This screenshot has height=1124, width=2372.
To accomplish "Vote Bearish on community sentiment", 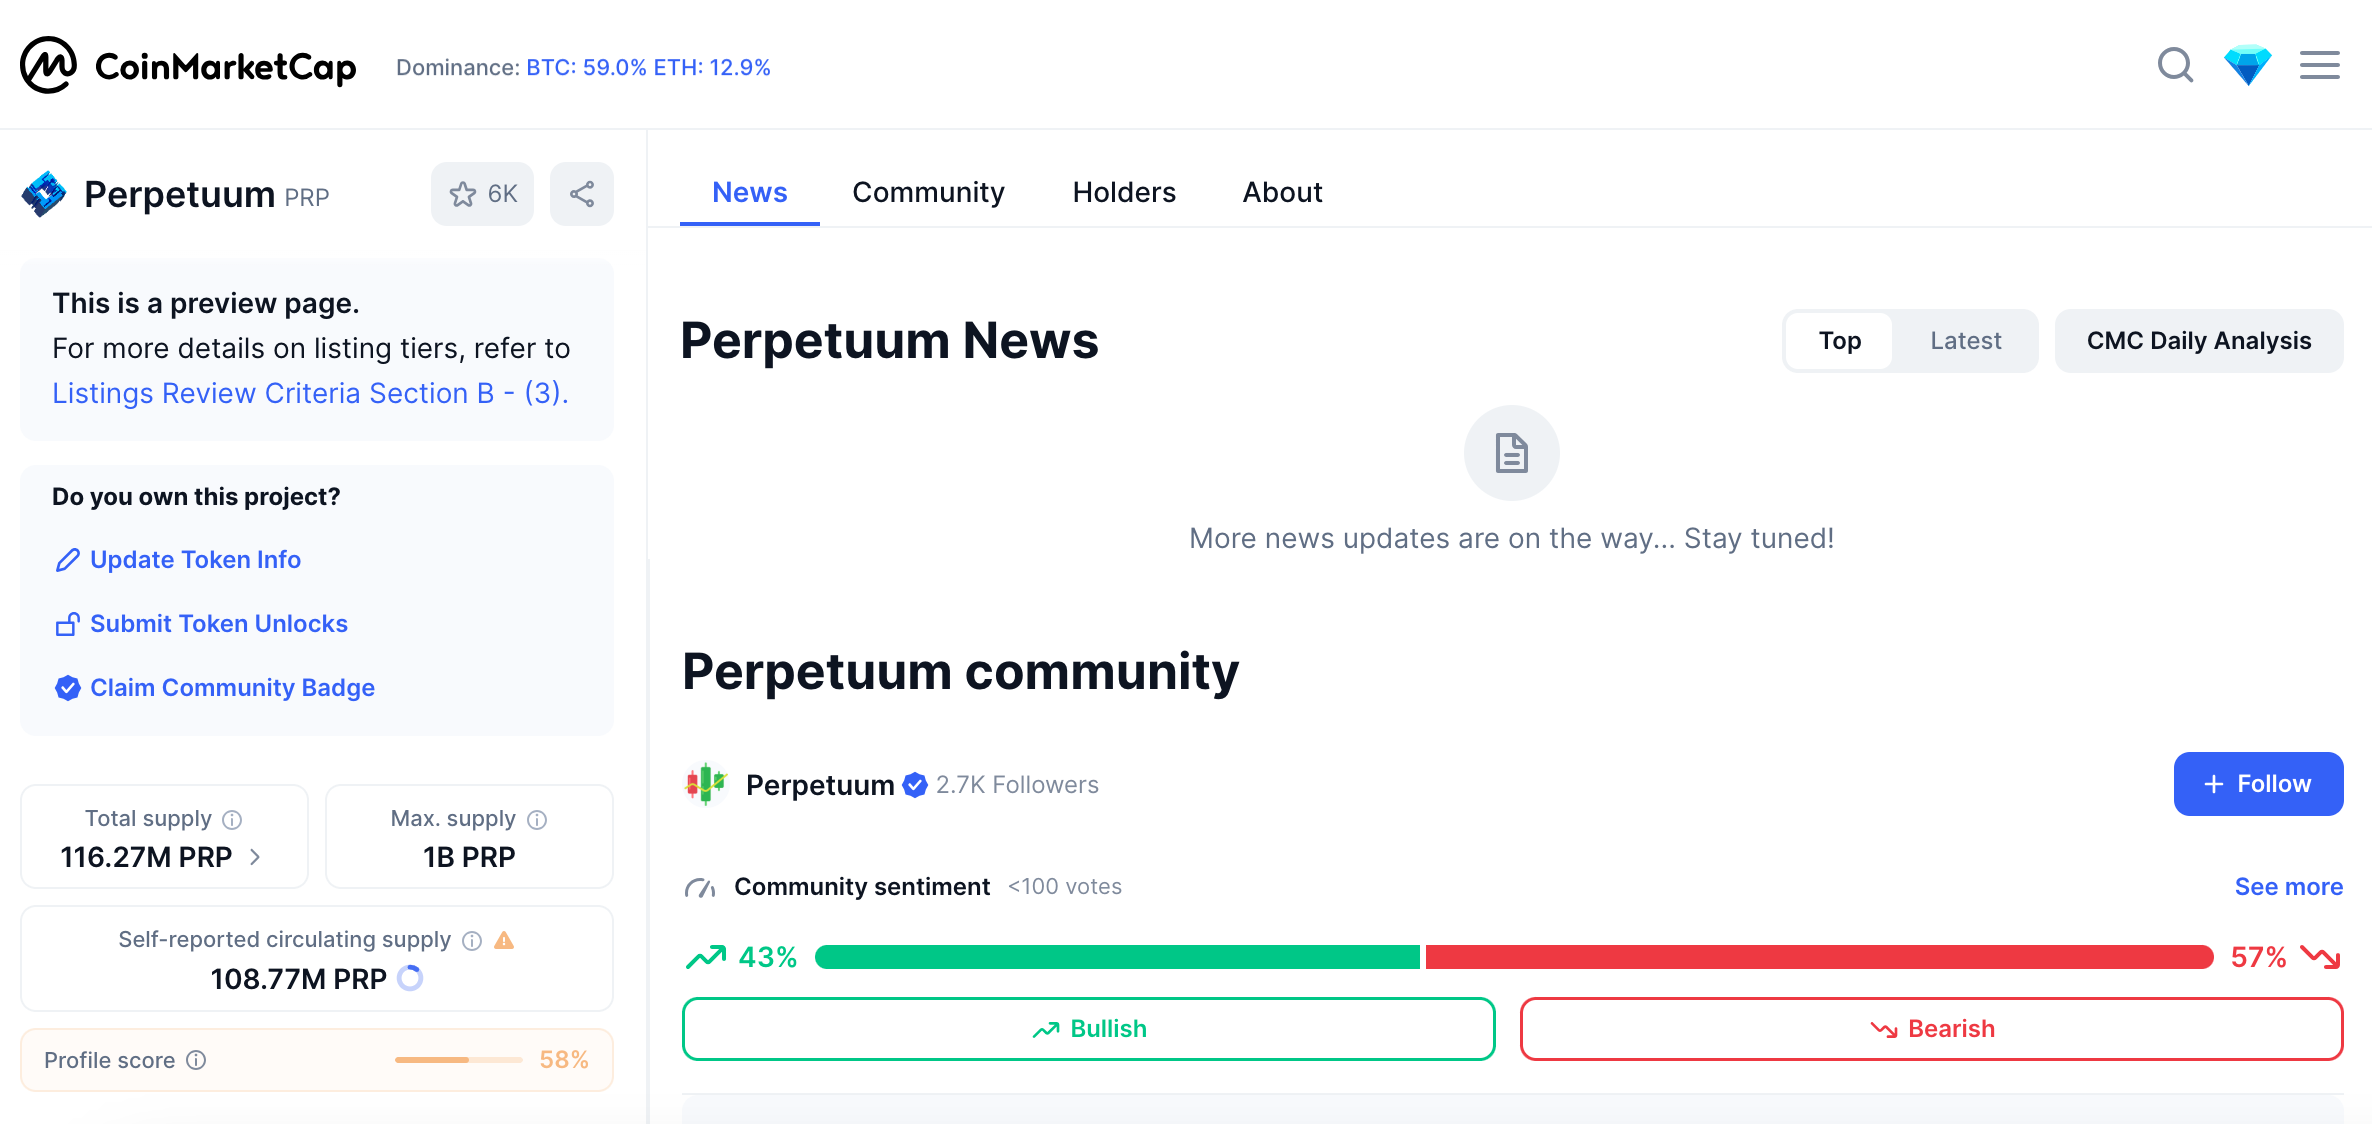I will (1931, 1029).
